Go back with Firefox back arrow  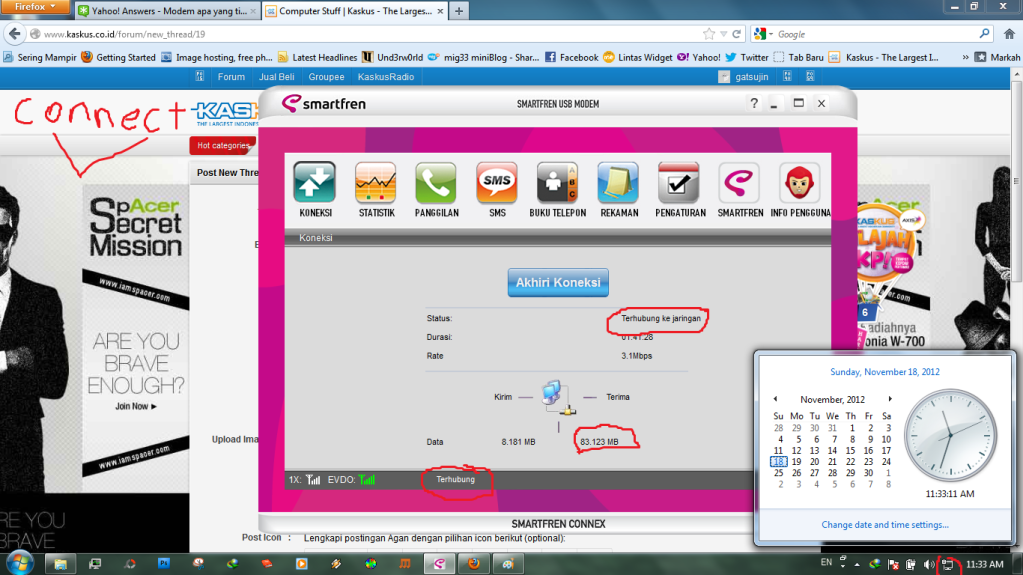pyautogui.click(x=15, y=34)
